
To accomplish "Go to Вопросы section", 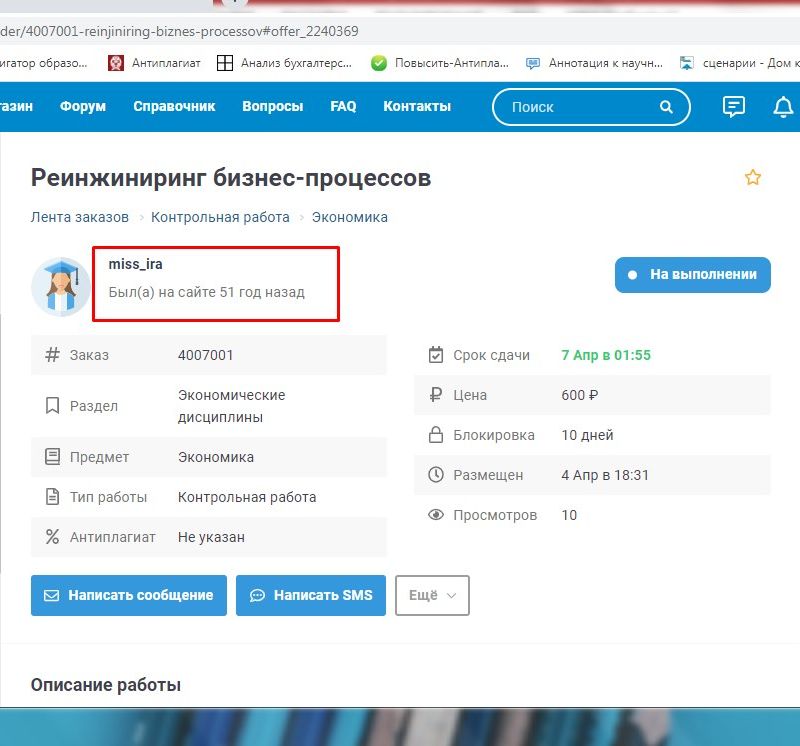I will pyautogui.click(x=272, y=107).
